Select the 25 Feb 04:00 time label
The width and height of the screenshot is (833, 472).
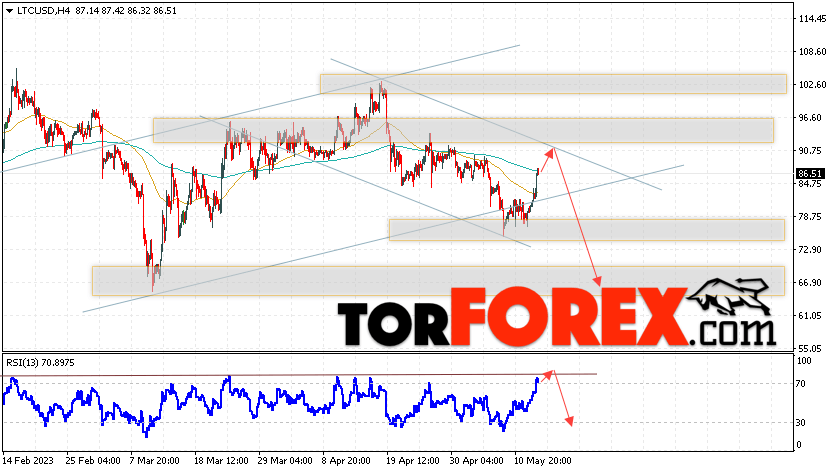(93, 461)
